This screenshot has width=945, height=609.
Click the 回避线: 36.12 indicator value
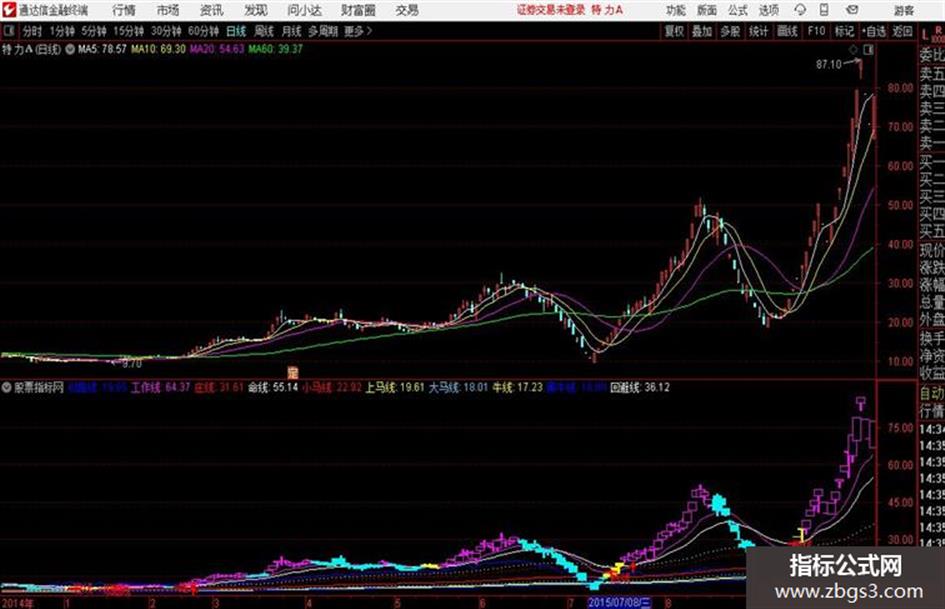(640, 388)
